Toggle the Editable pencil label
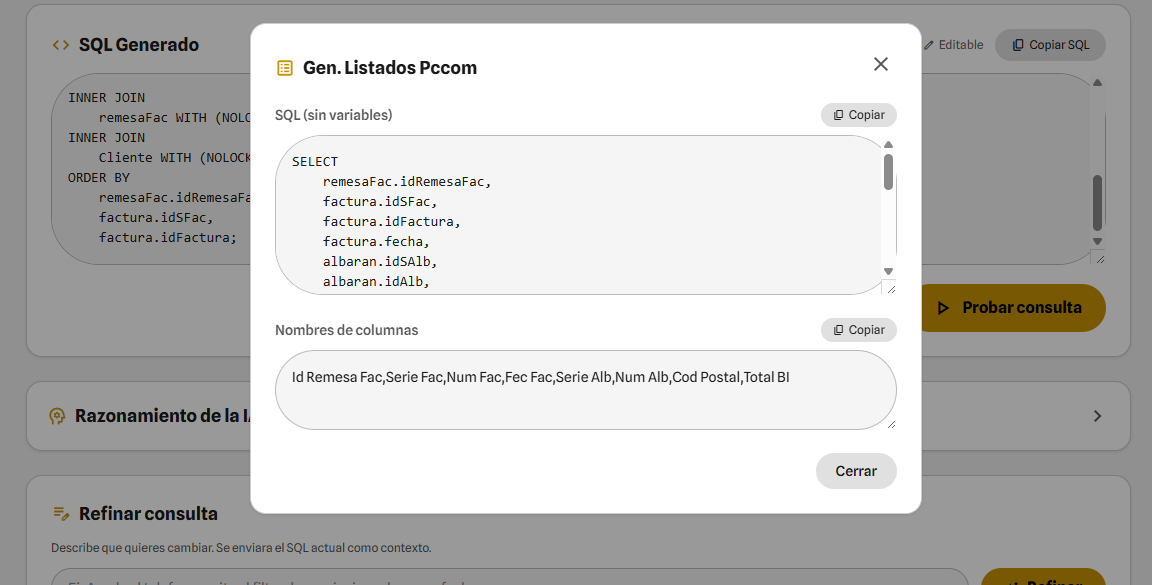 click(954, 45)
